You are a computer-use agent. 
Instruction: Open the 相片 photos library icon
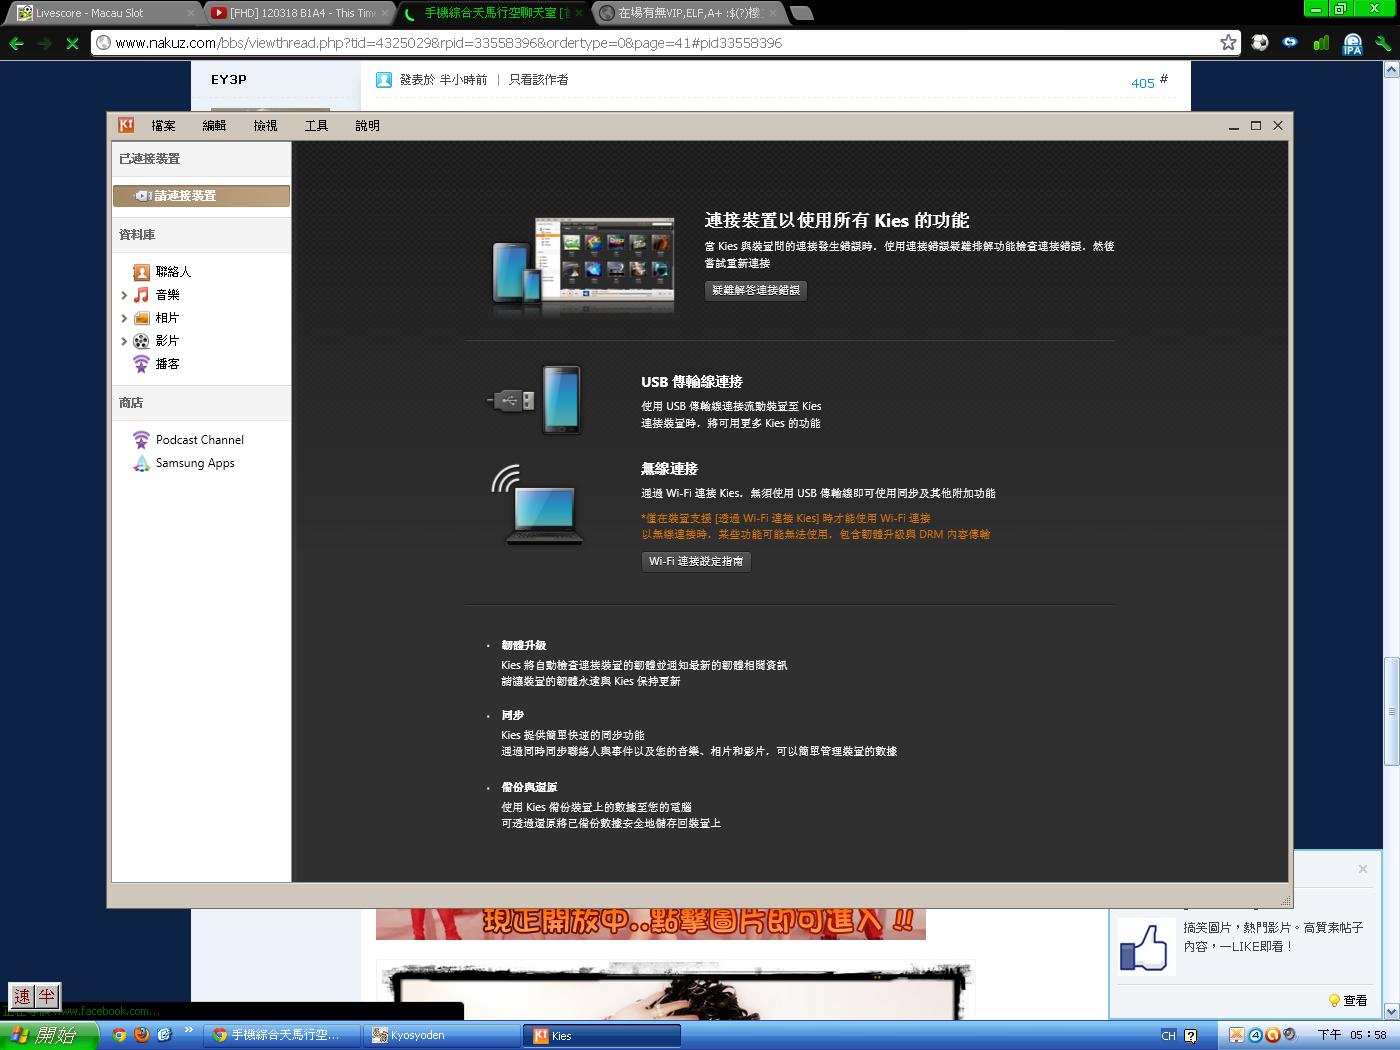141,318
